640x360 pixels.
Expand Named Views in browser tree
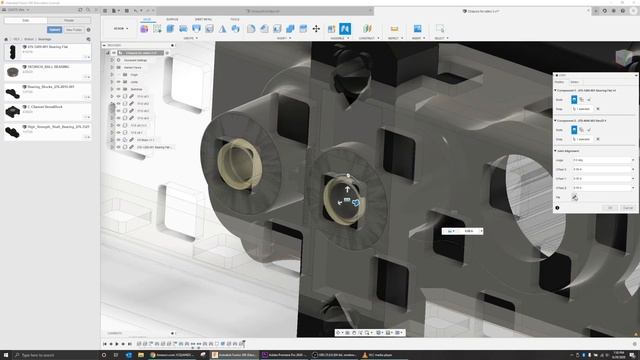(x=112, y=67)
